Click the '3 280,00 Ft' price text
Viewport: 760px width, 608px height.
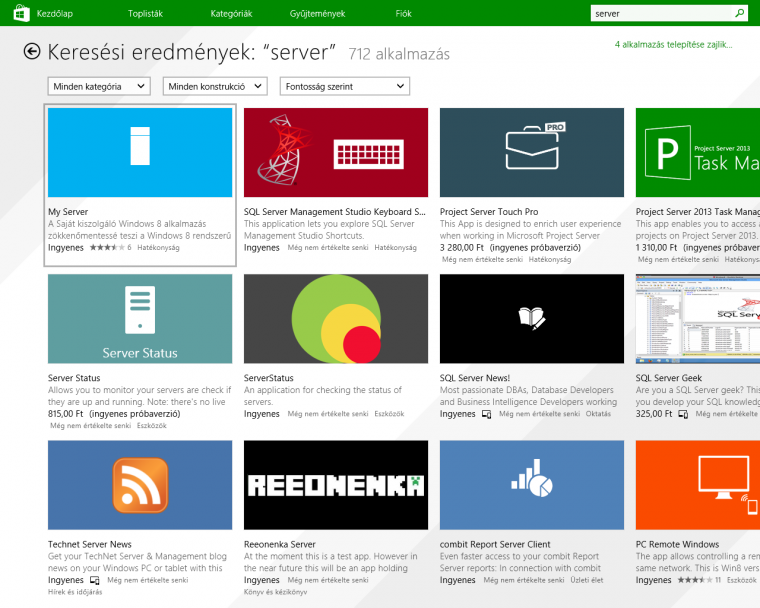(x=462, y=248)
